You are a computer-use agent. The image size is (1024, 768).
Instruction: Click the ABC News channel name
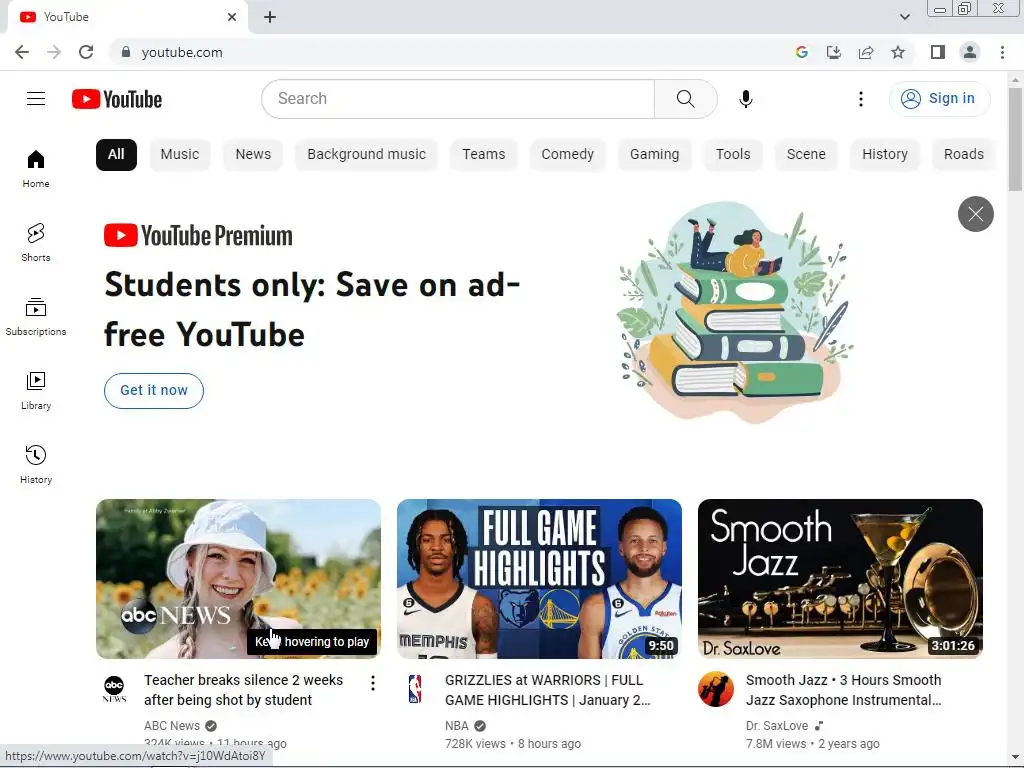(x=172, y=726)
